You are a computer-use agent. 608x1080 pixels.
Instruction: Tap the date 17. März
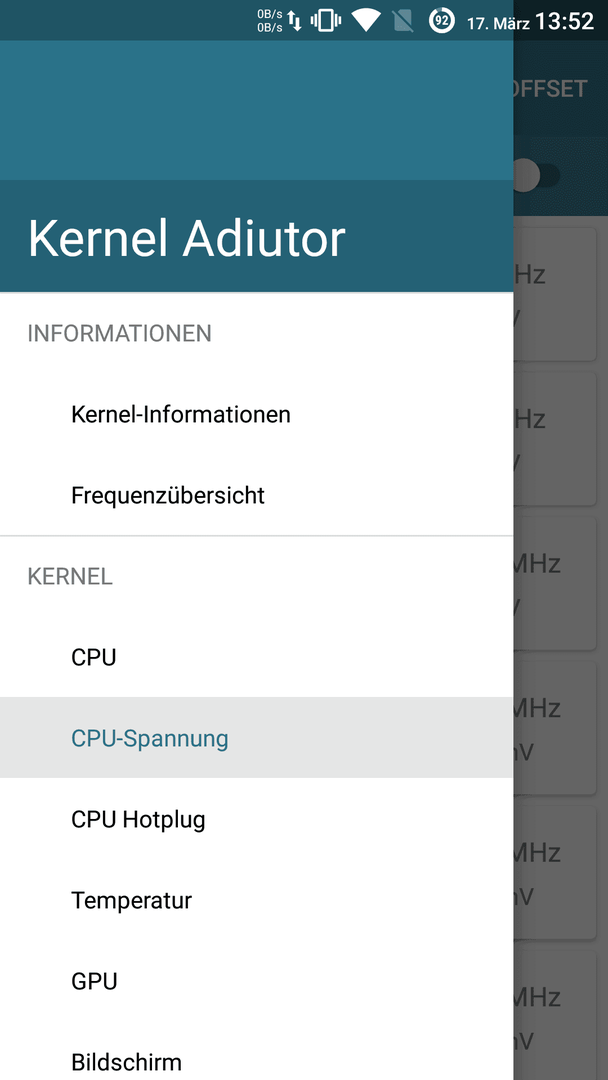coord(497,22)
